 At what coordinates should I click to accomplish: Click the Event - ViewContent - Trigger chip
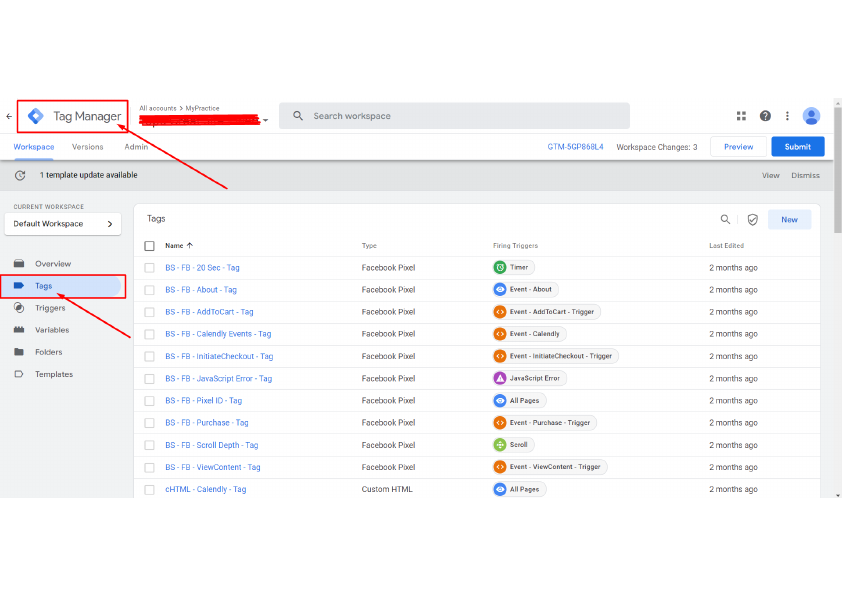coord(550,467)
